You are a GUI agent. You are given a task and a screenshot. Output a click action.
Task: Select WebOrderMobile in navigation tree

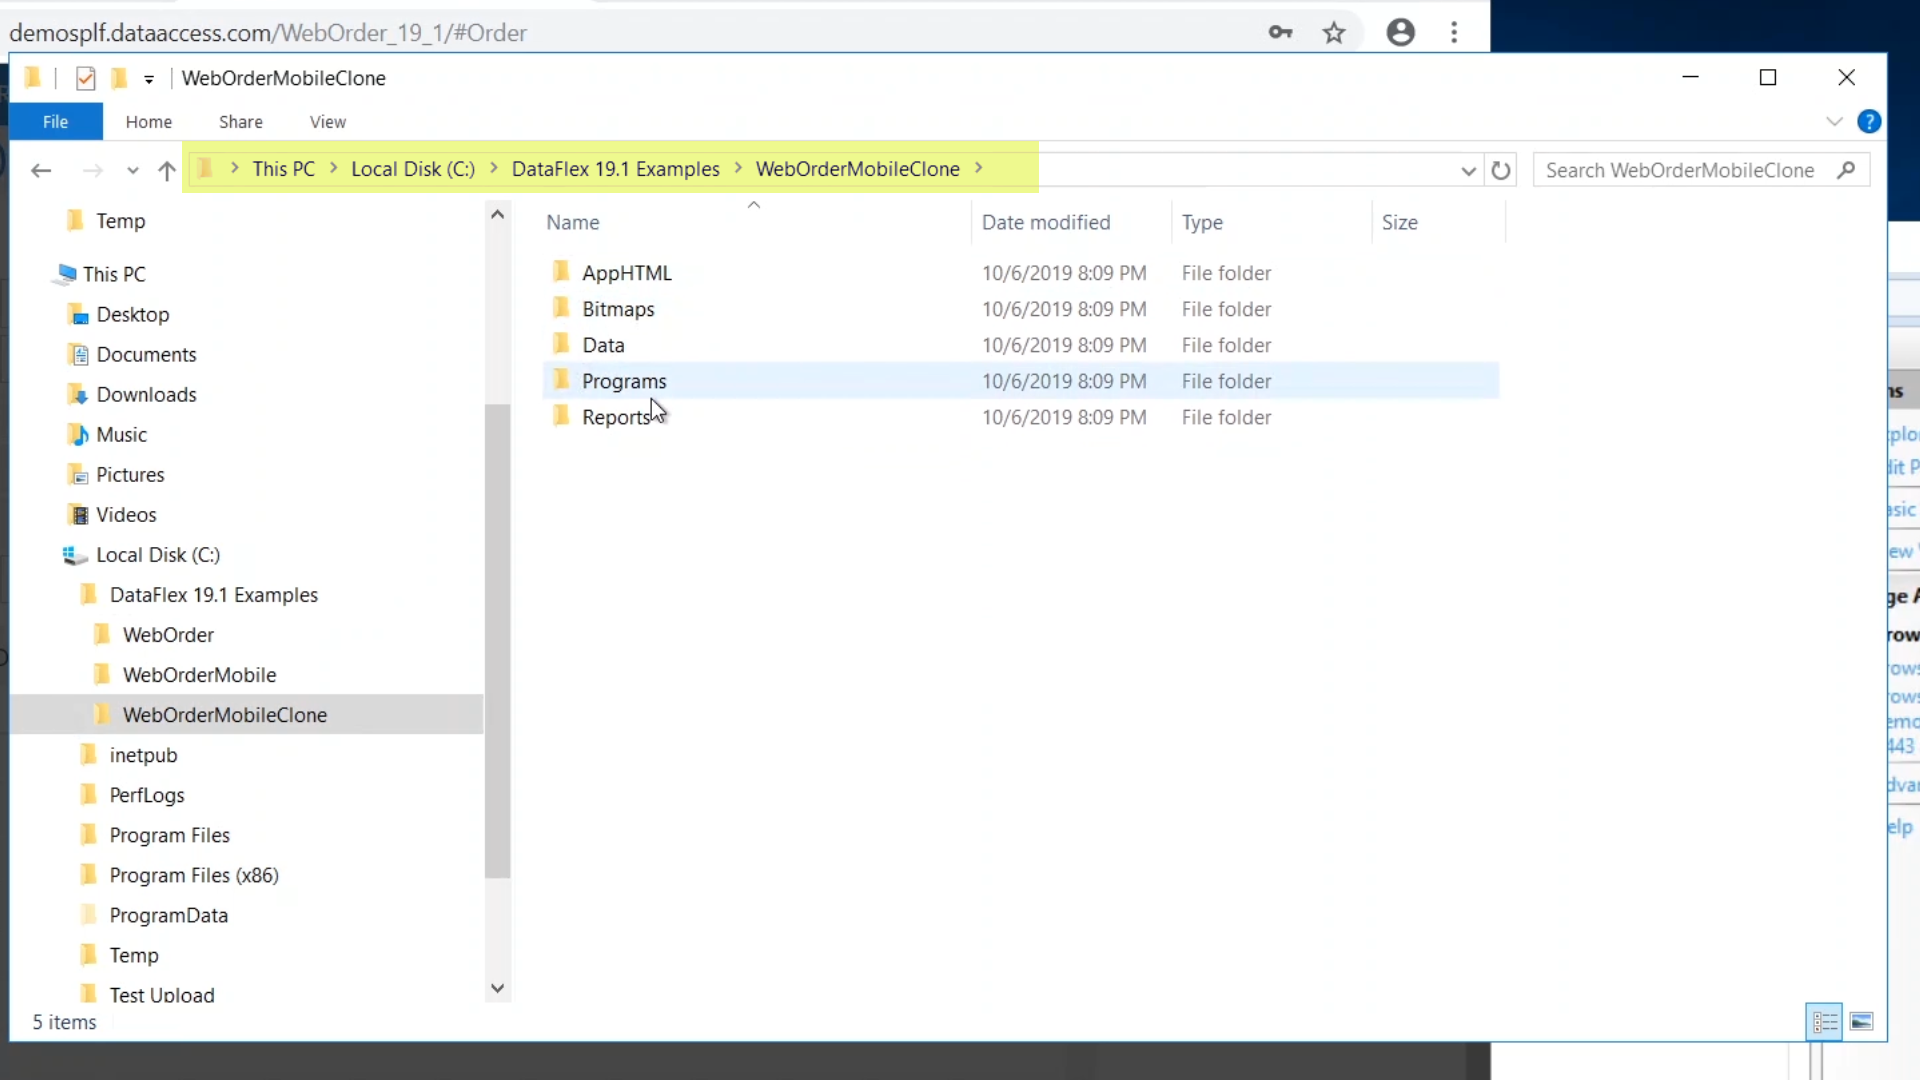[x=199, y=675]
